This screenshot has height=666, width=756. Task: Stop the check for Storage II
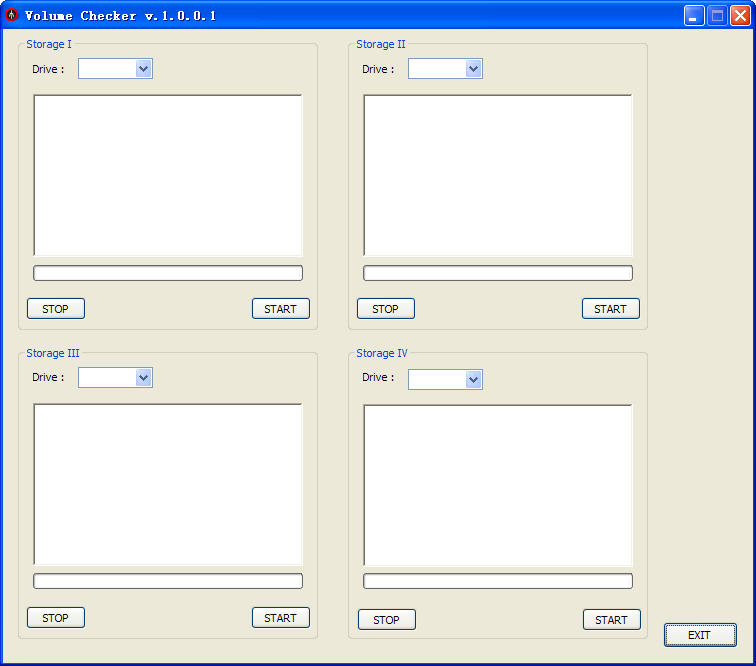[385, 309]
